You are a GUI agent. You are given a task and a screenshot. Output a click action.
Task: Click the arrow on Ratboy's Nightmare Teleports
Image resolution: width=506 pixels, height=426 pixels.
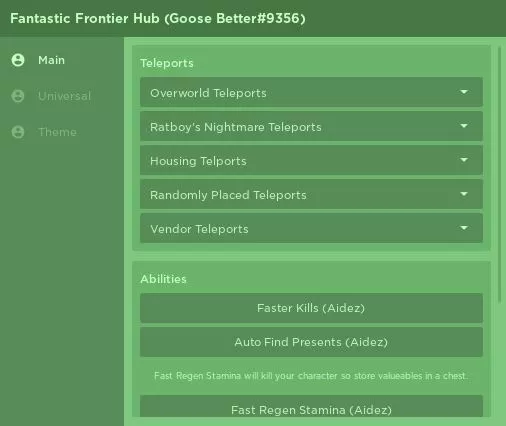pyautogui.click(x=464, y=126)
